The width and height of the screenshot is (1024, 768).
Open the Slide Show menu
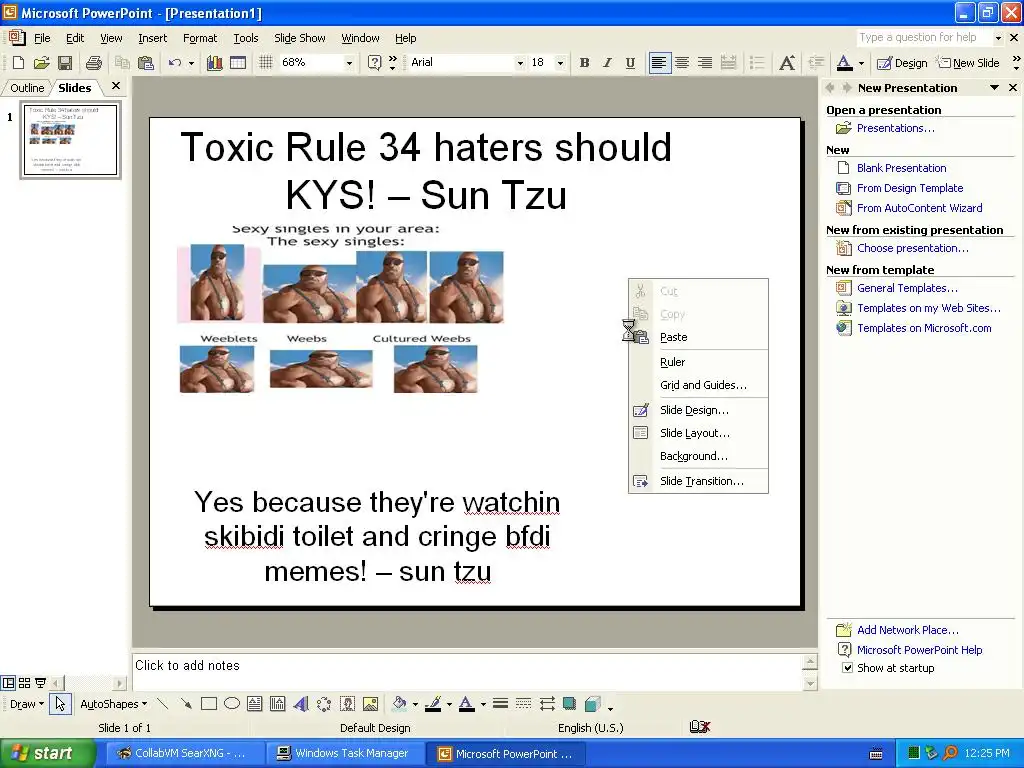point(300,38)
